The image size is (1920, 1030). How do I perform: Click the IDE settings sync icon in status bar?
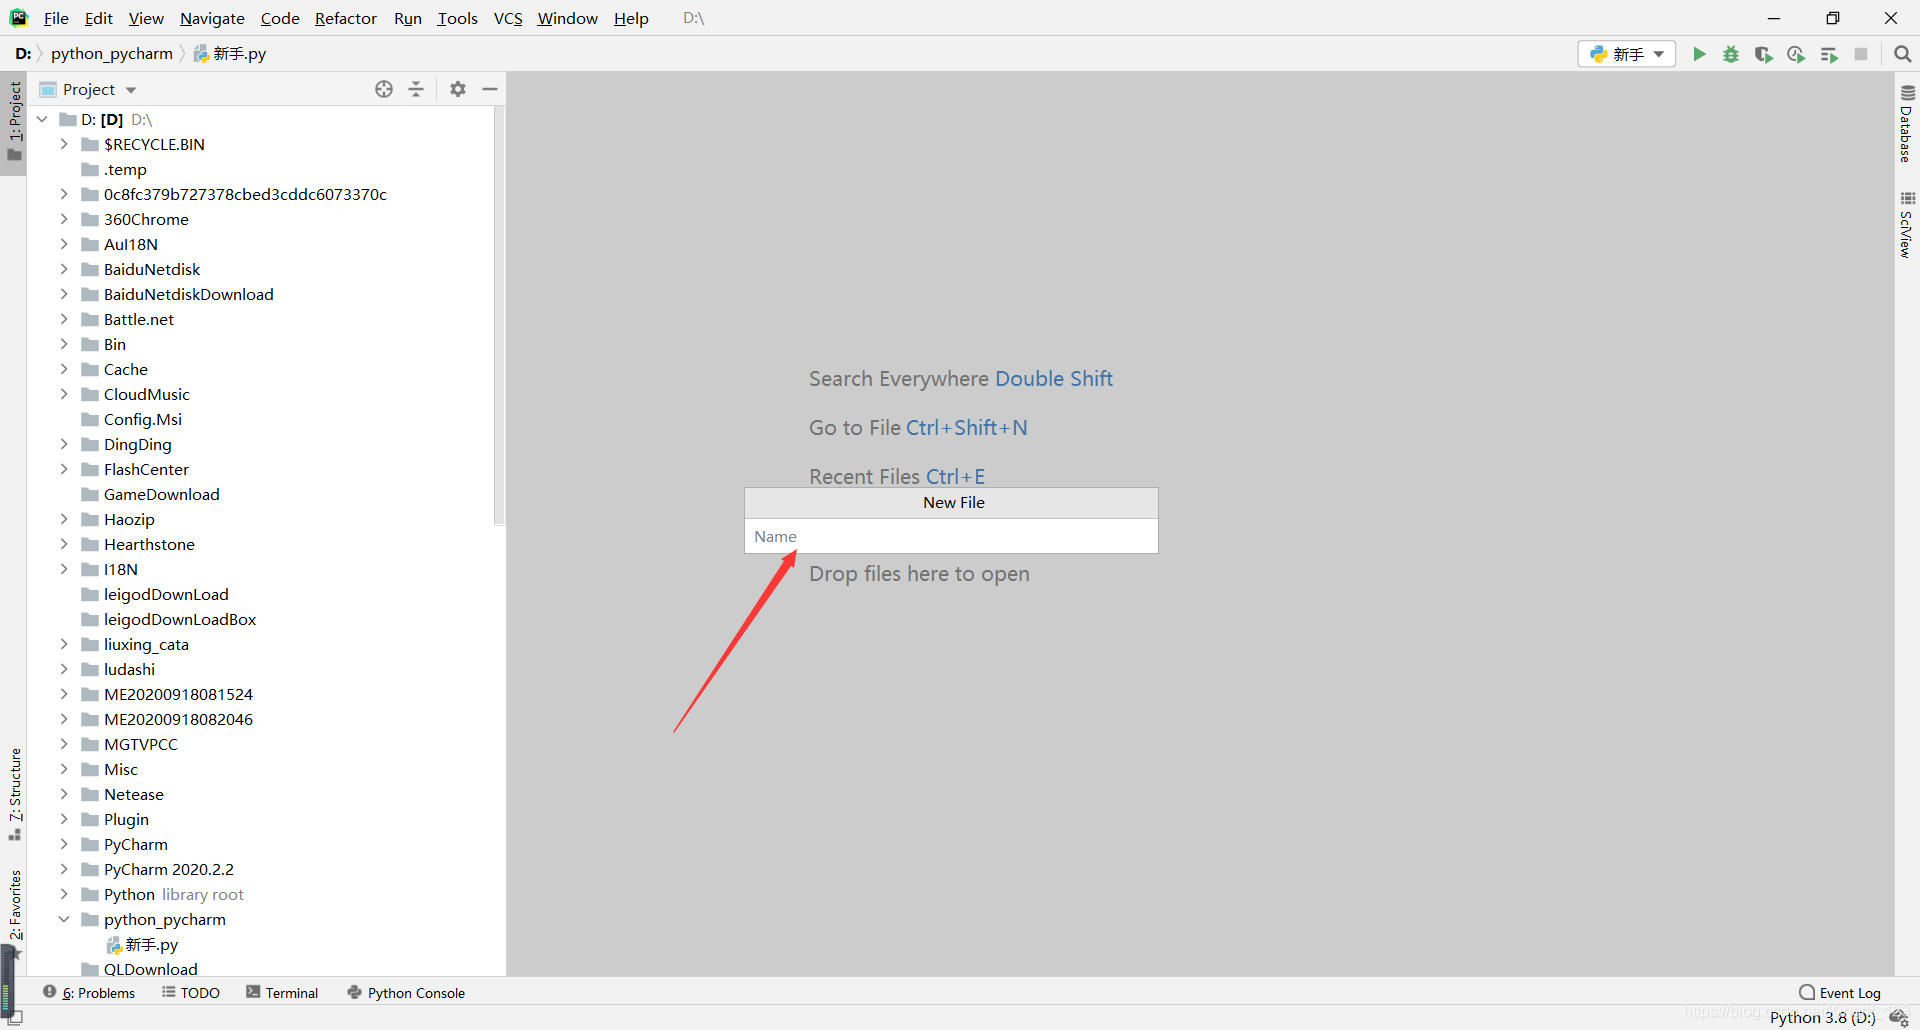[x=1898, y=1018]
